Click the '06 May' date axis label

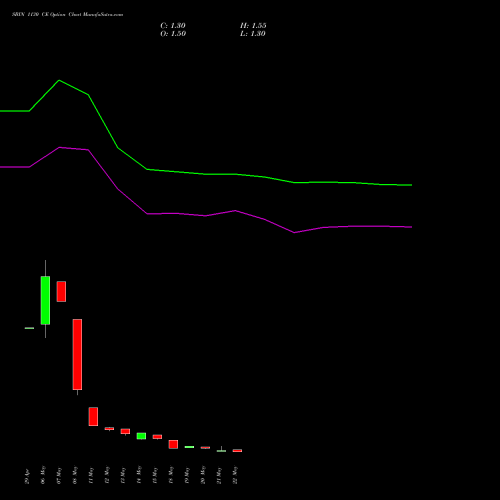(43, 475)
